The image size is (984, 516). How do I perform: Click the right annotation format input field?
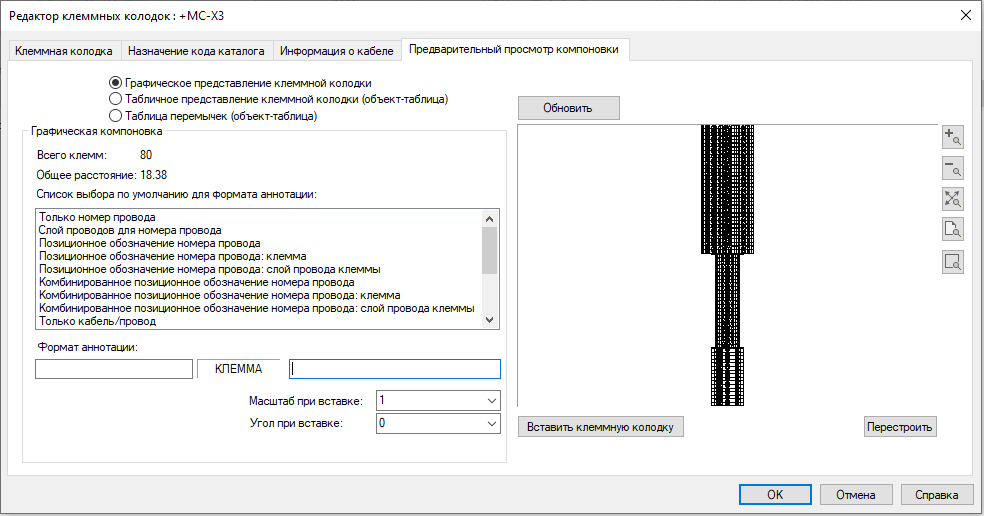point(395,369)
